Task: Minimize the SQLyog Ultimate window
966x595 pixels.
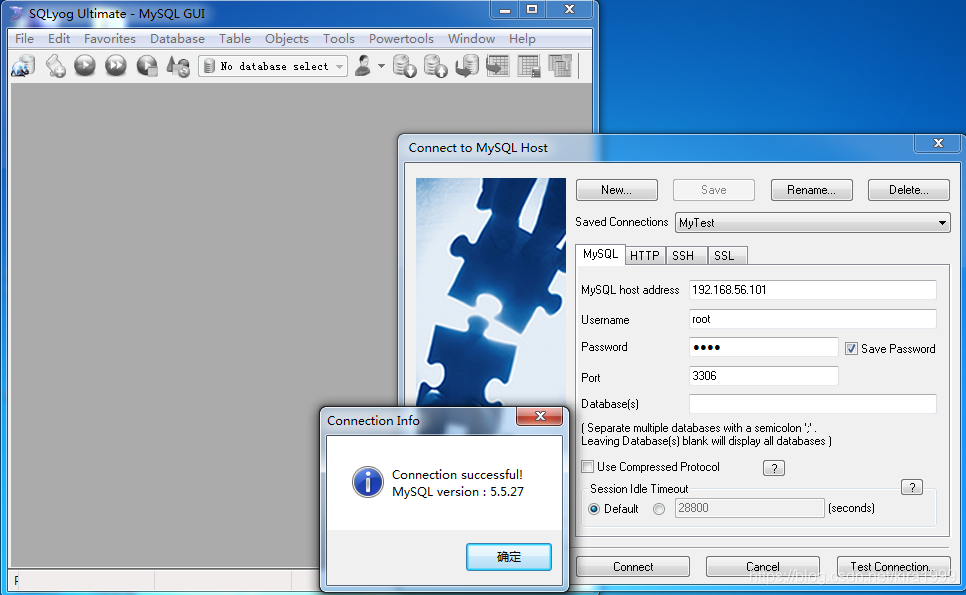Action: coord(505,10)
